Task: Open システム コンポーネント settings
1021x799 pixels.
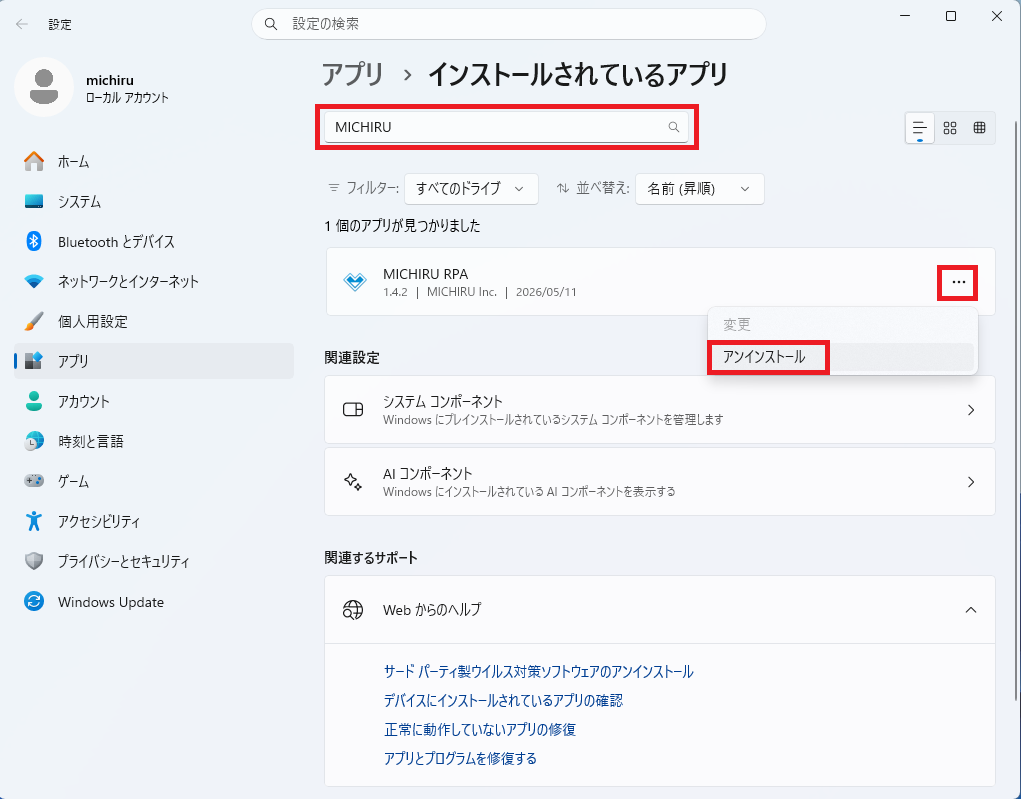Action: (x=660, y=410)
